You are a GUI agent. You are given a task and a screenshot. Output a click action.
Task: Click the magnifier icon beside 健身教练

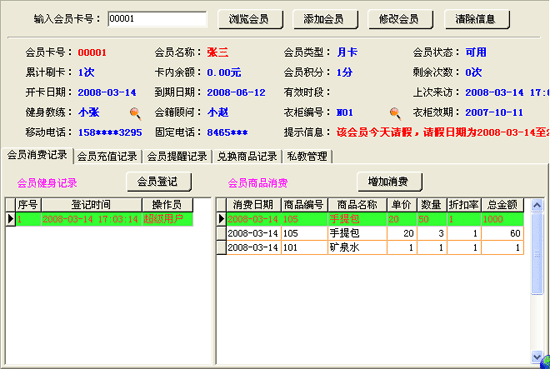click(135, 114)
